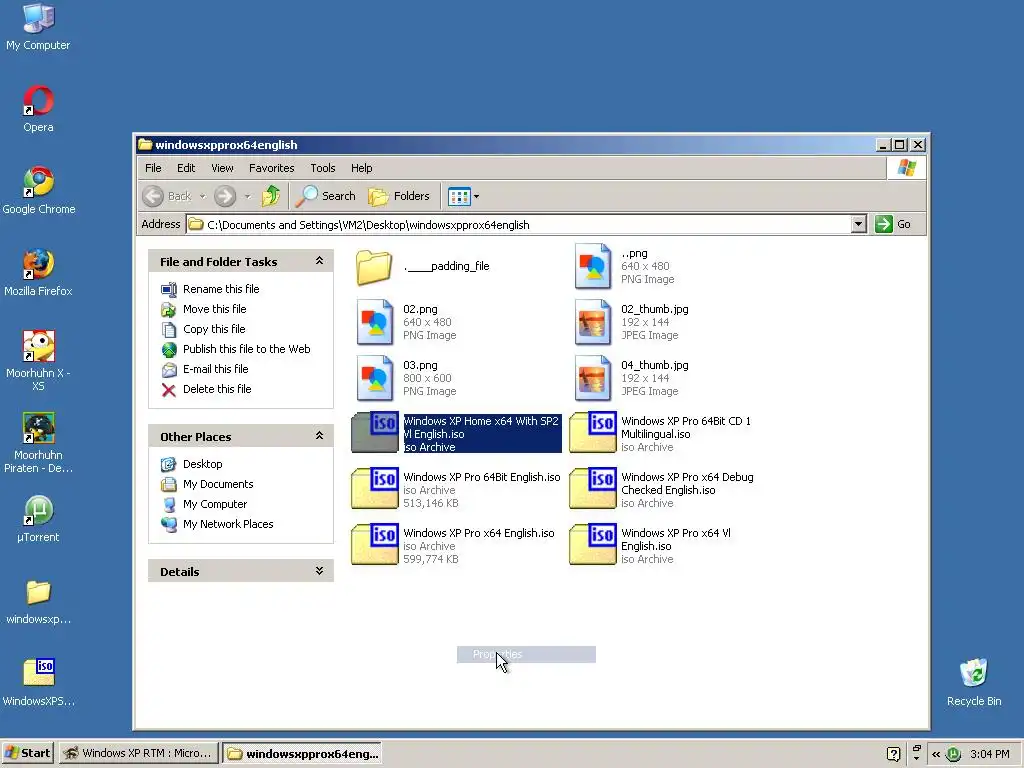Click the Properties context menu item
Screen dimensions: 1024x768
(x=526, y=654)
